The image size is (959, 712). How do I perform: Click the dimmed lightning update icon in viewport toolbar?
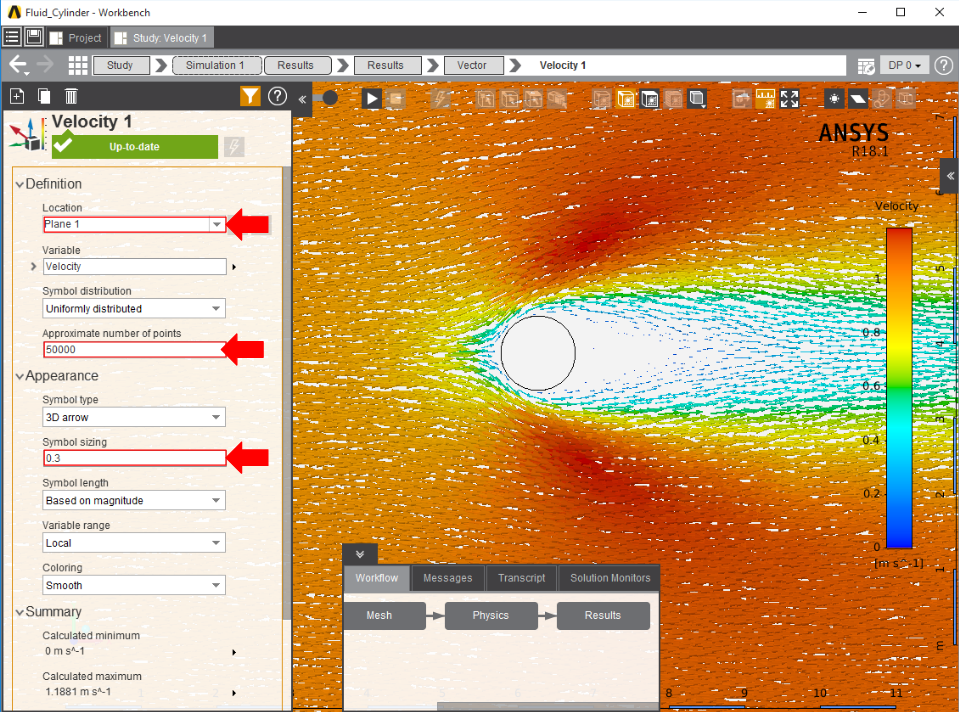[x=440, y=98]
